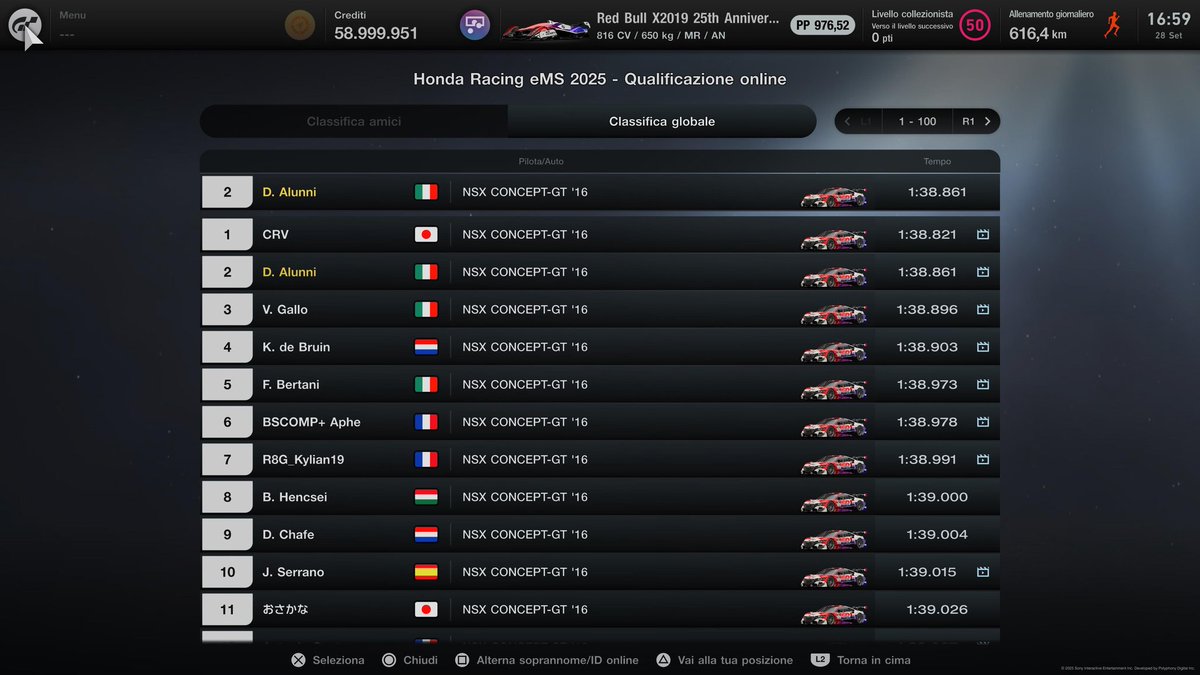
Task: Open replay icon for CRV's lap
Action: [x=983, y=235]
